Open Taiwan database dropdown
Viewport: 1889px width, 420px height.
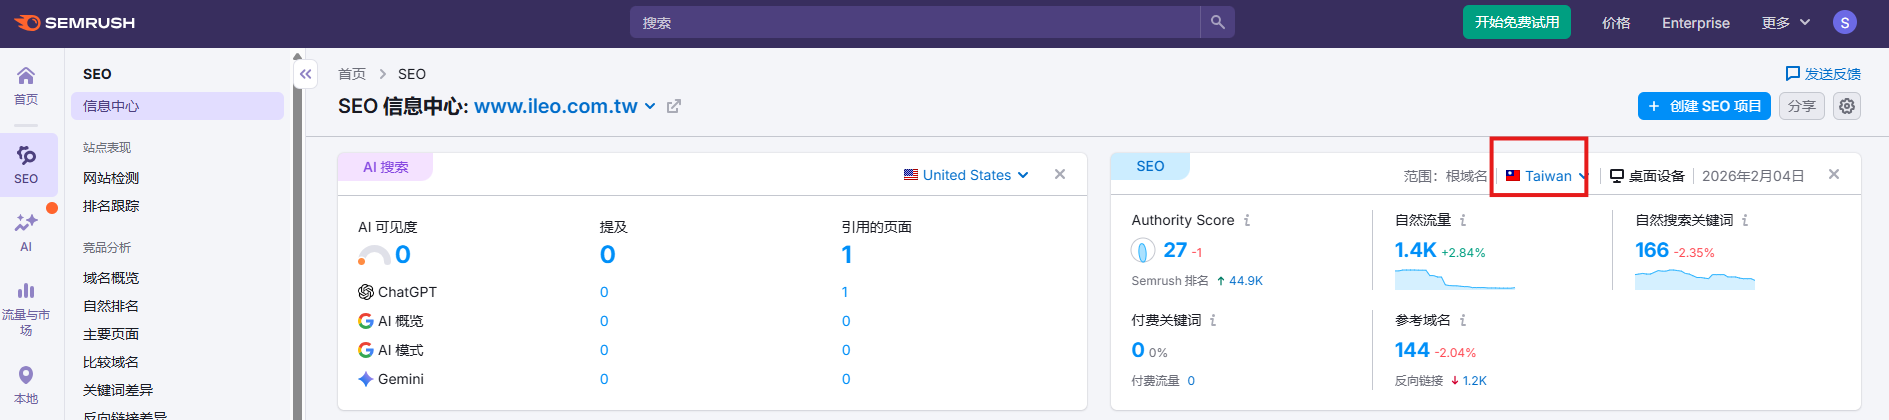point(1547,176)
